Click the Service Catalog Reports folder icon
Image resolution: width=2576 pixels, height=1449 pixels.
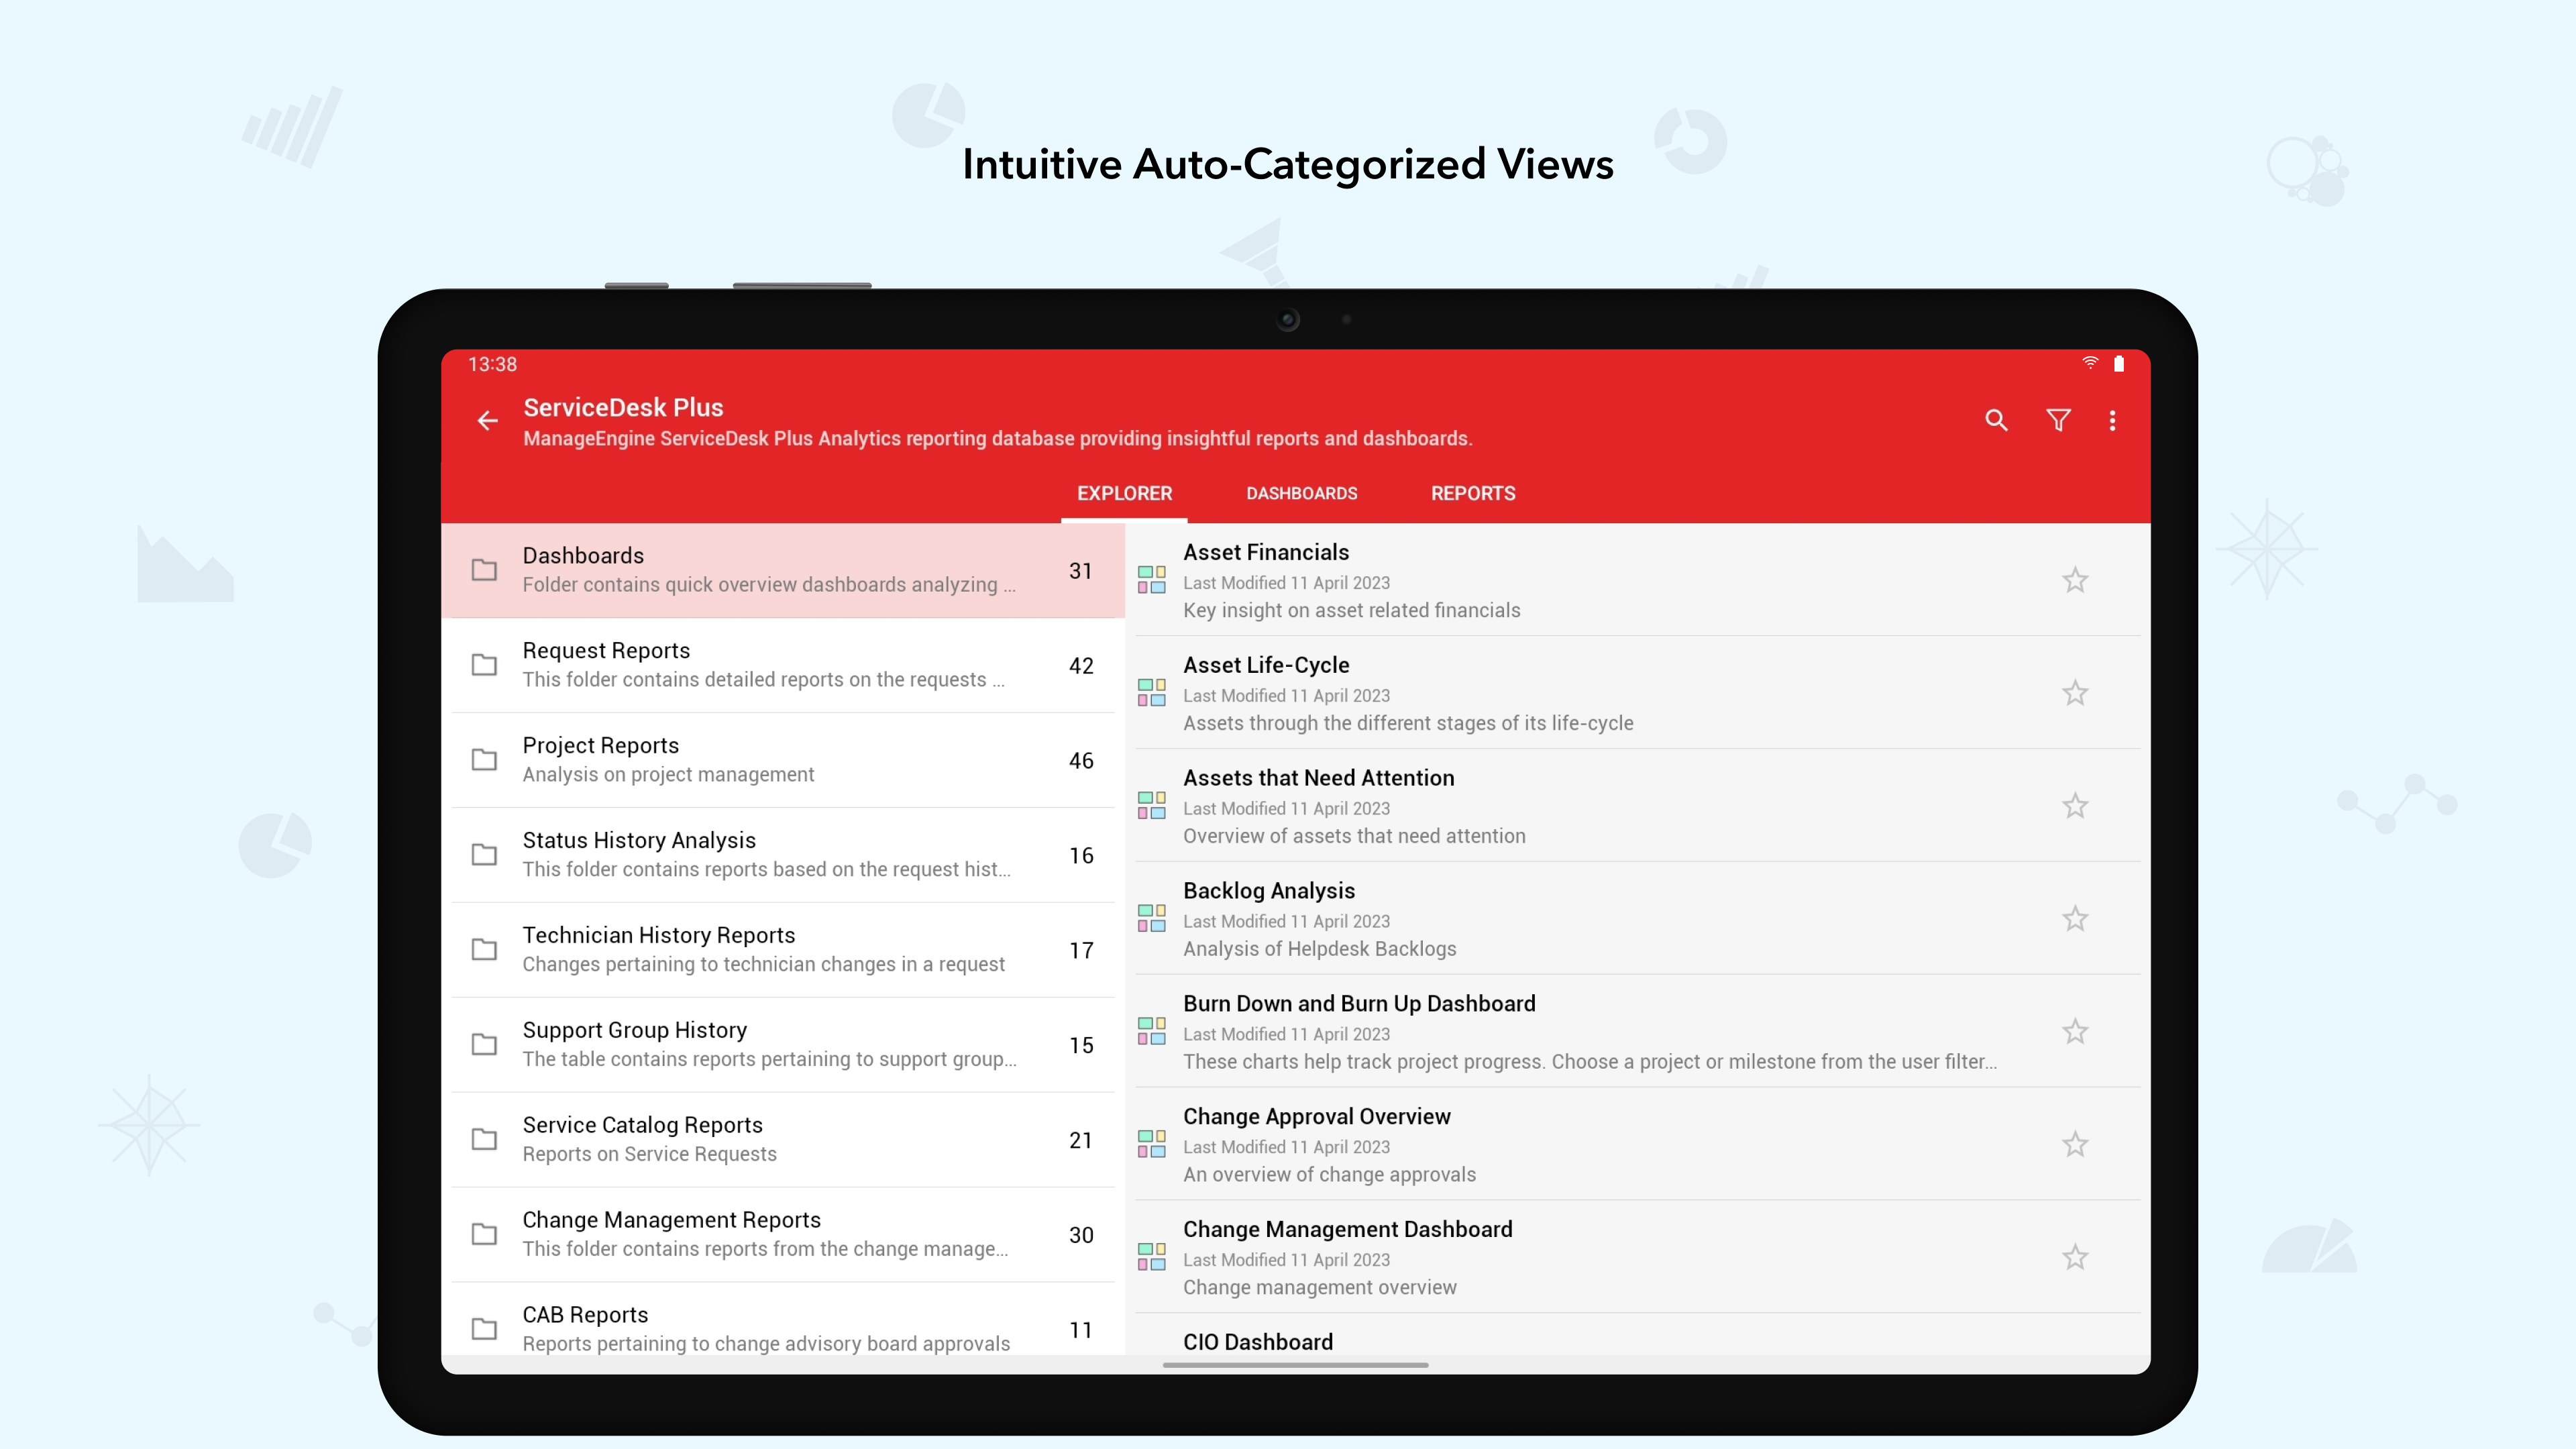tap(484, 1140)
